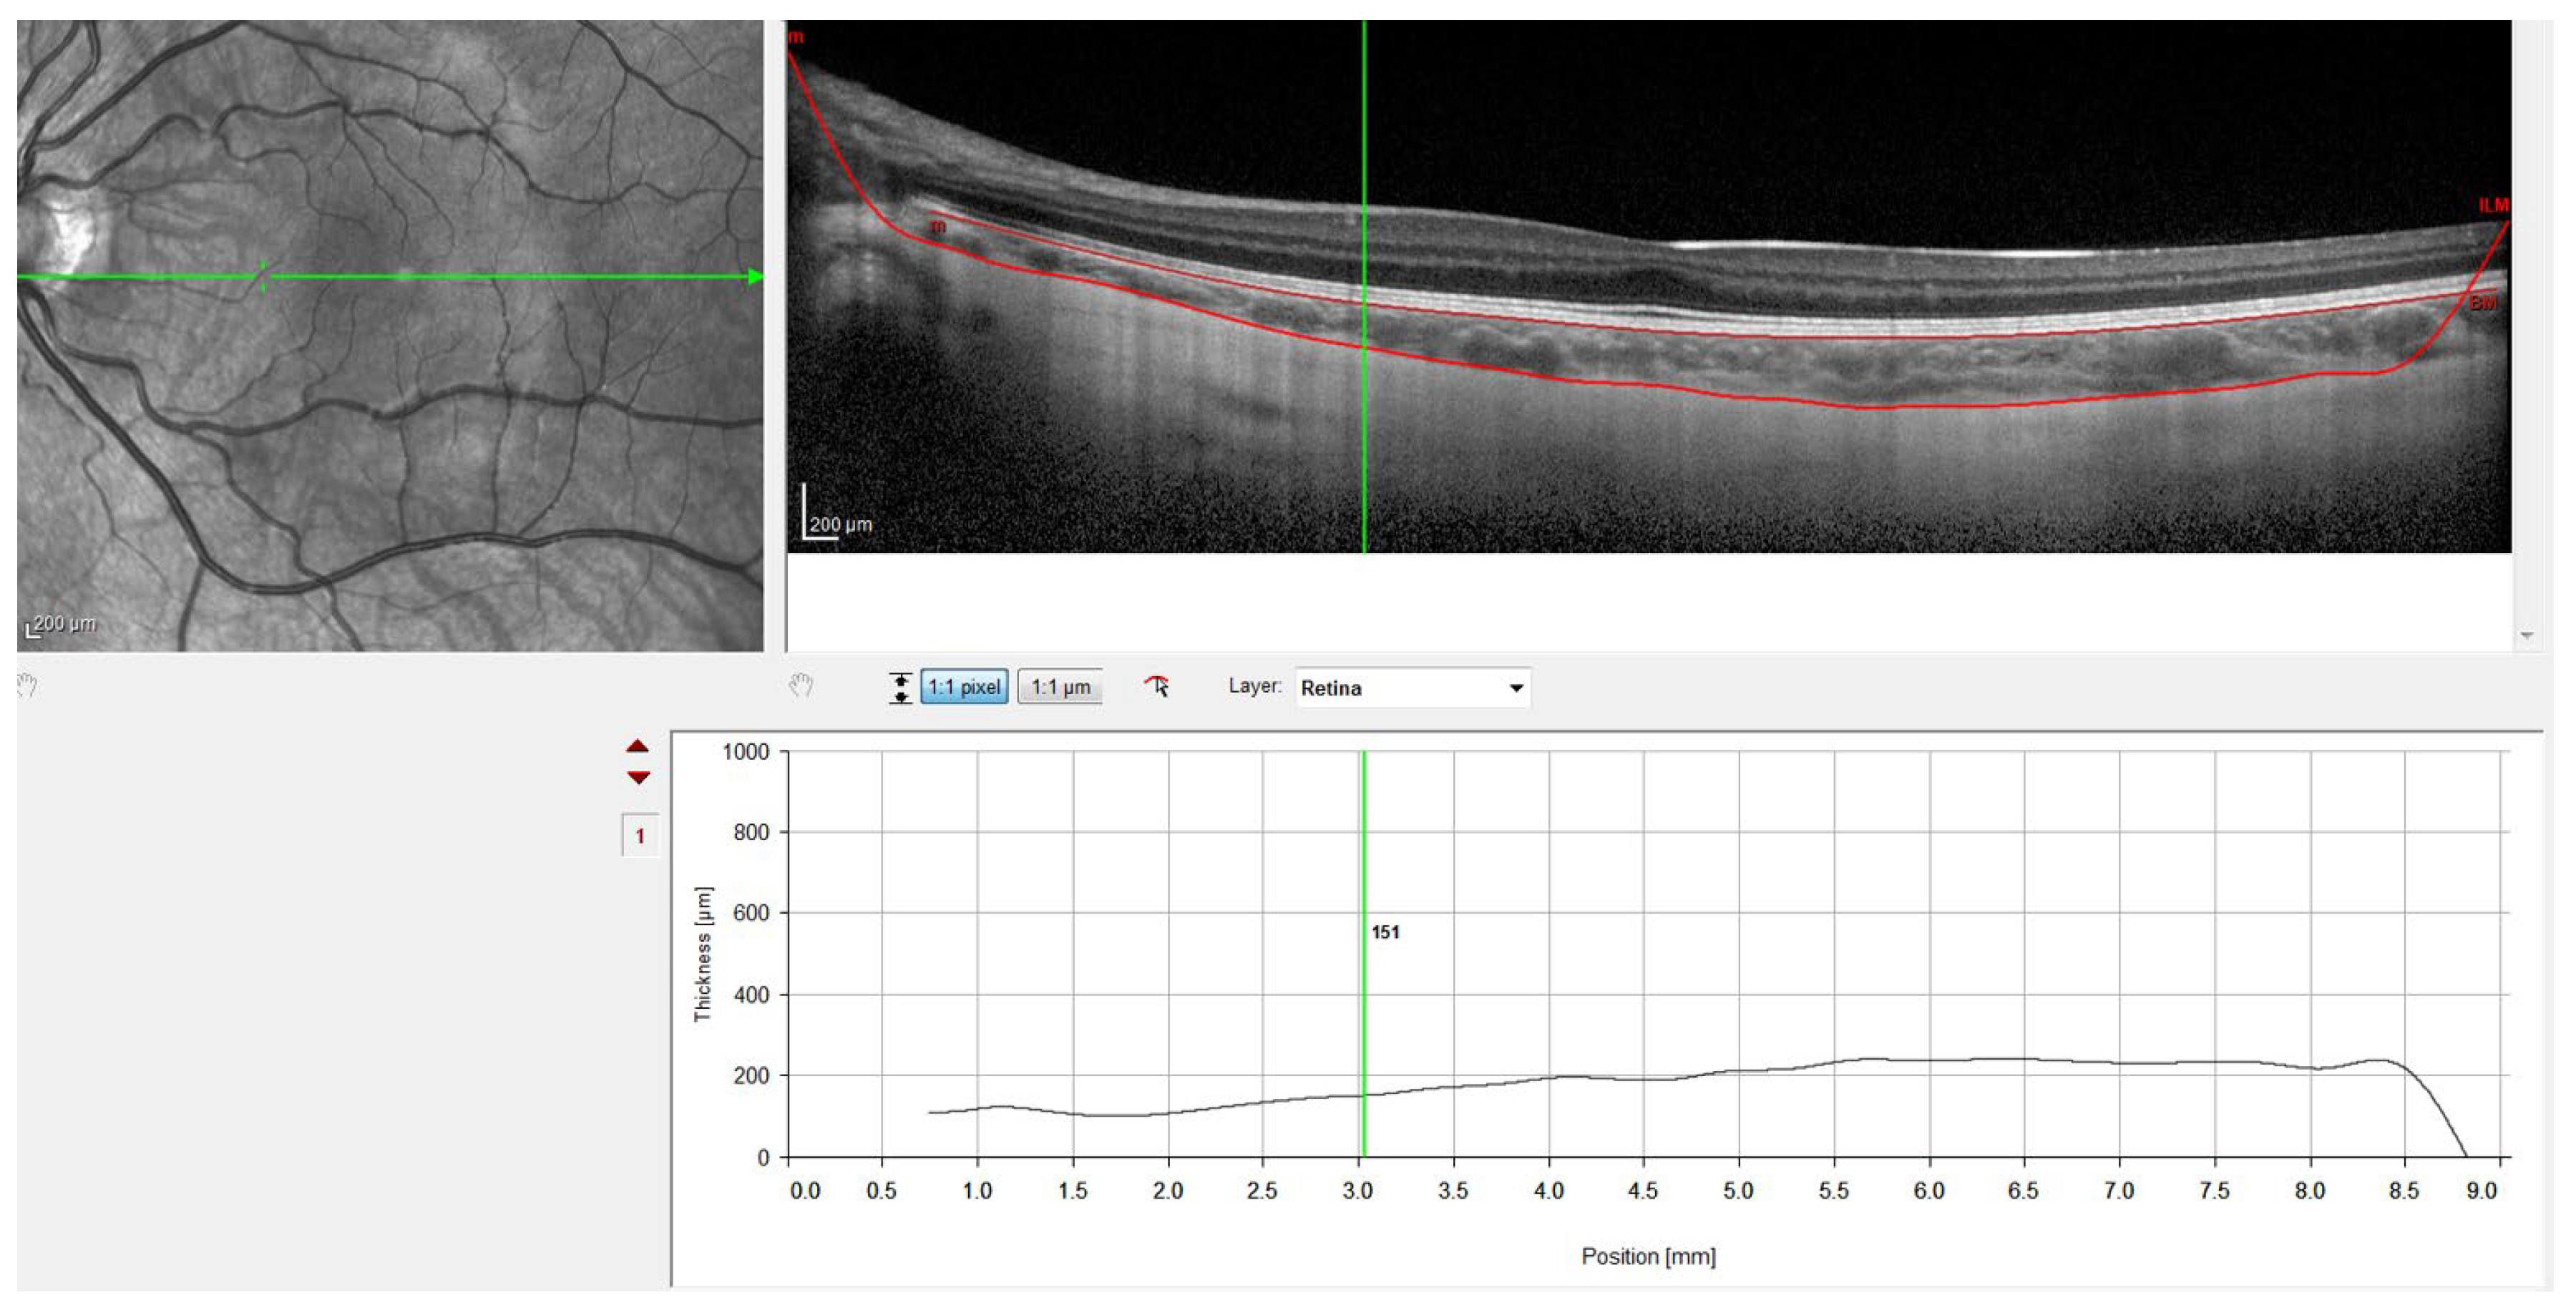
Task: Click the BM label on the OCT scan
Action: pyautogui.click(x=2482, y=302)
